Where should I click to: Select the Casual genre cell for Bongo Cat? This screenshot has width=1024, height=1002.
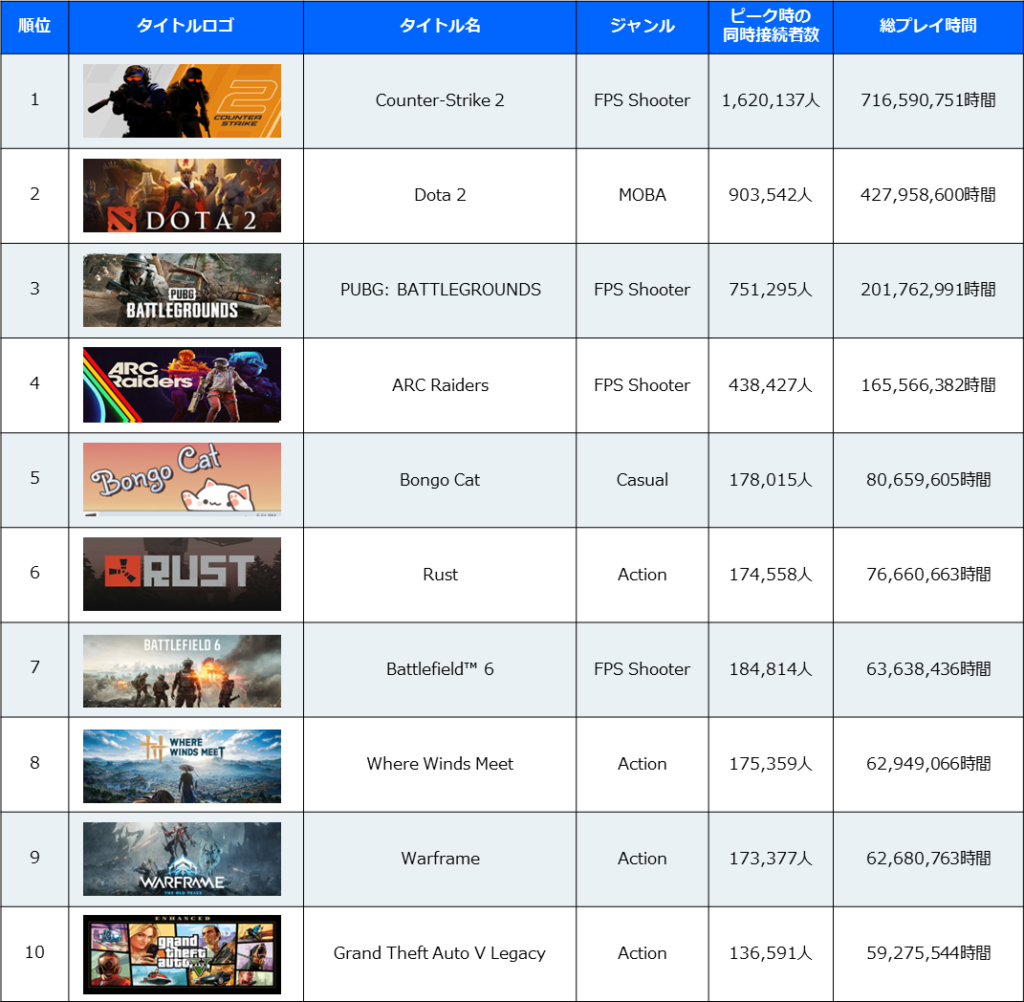(x=642, y=480)
